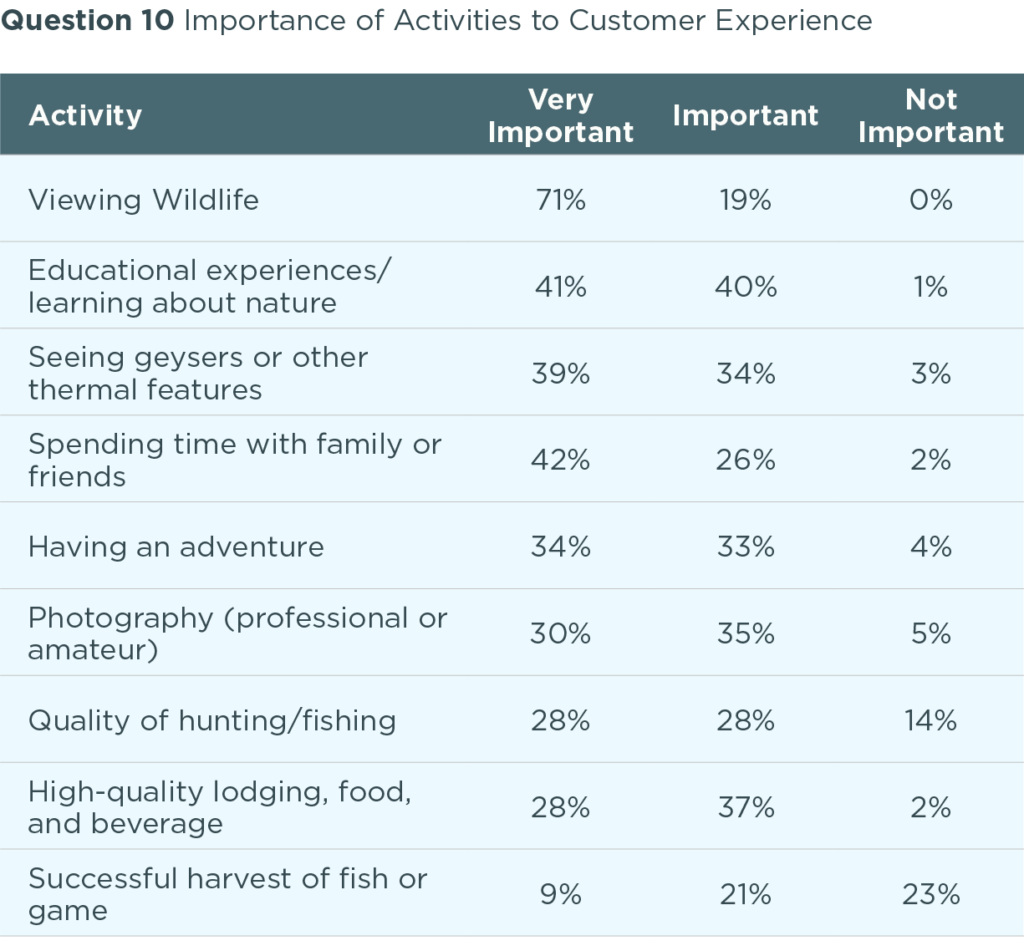Click the 40% cell for Educational experiences
Viewport: 1024px width, 951px height.
point(745,287)
